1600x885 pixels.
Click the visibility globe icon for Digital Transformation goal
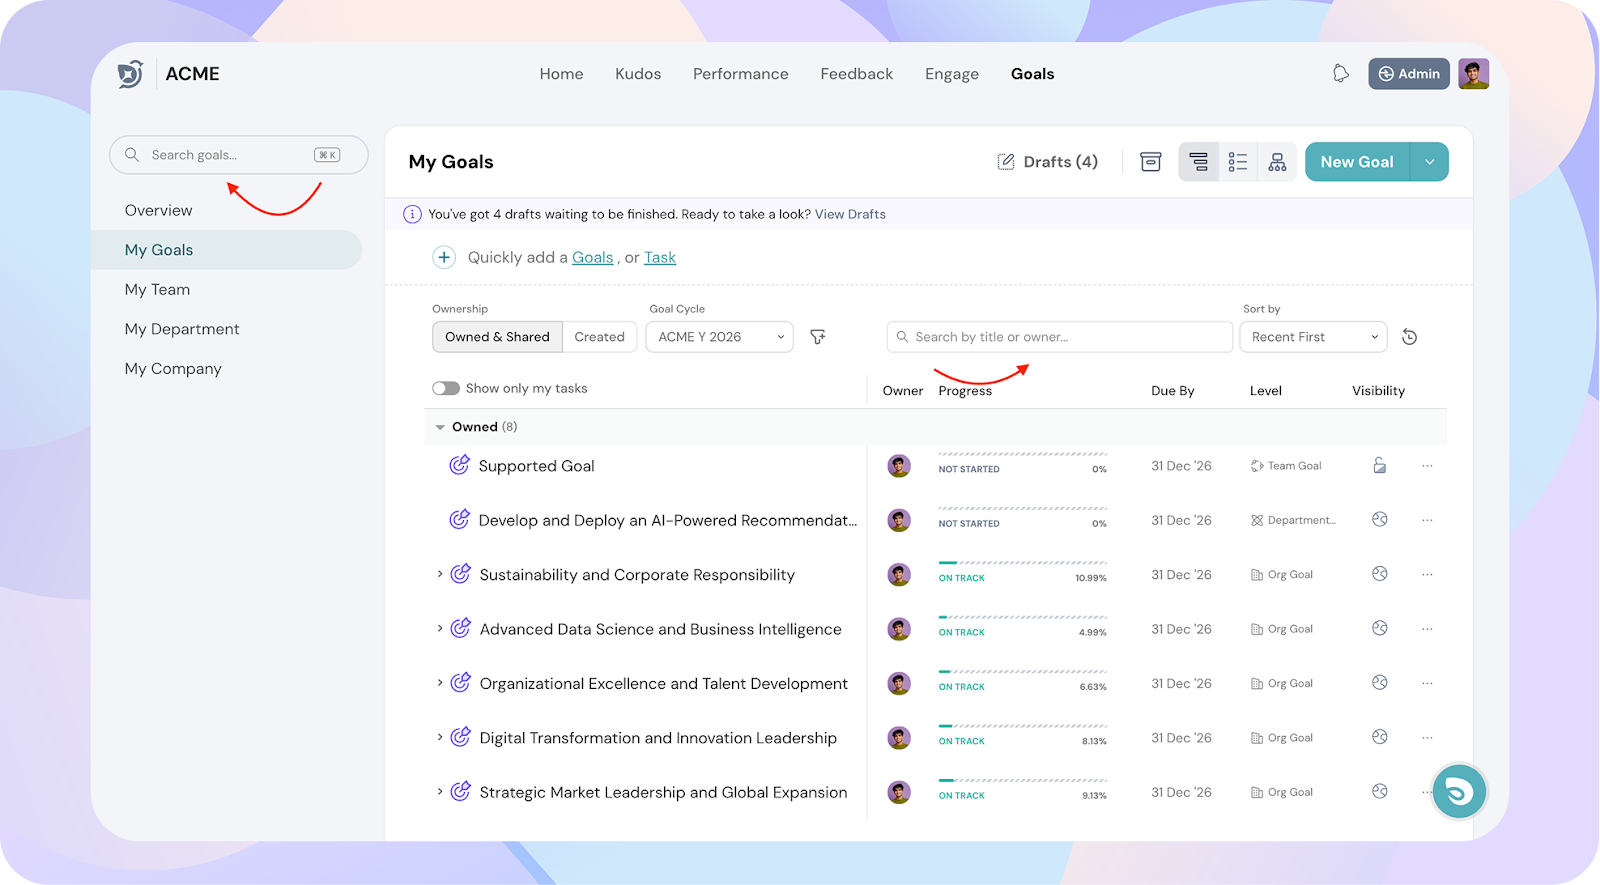point(1380,737)
